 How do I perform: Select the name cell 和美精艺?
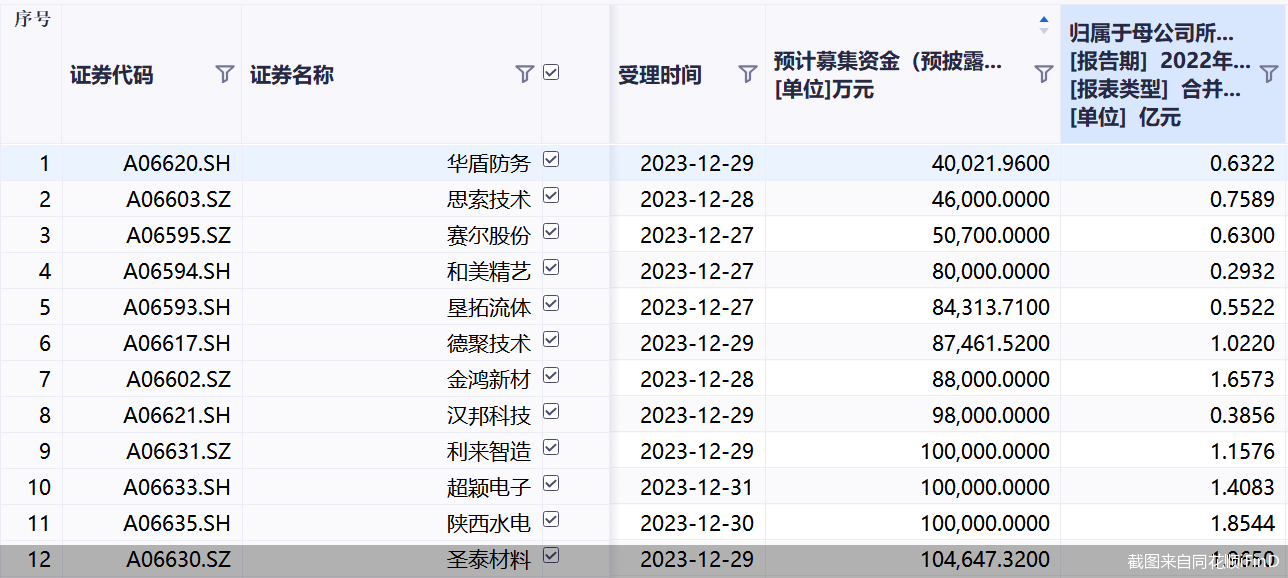coord(489,272)
